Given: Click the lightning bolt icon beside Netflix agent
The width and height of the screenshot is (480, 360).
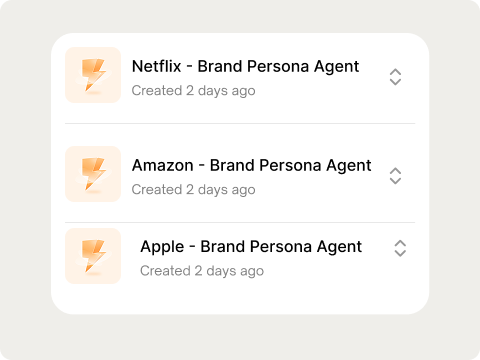Looking at the screenshot, I should 93,75.
